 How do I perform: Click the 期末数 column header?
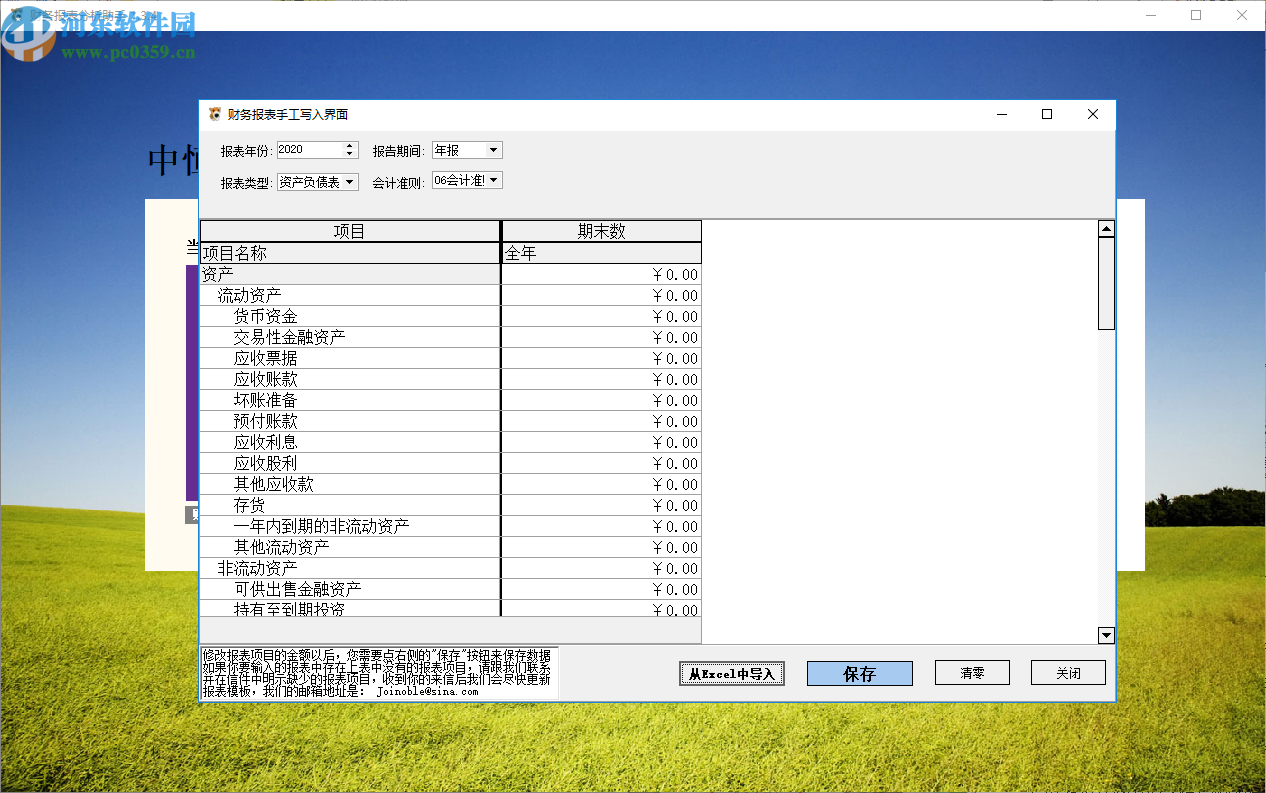point(600,230)
